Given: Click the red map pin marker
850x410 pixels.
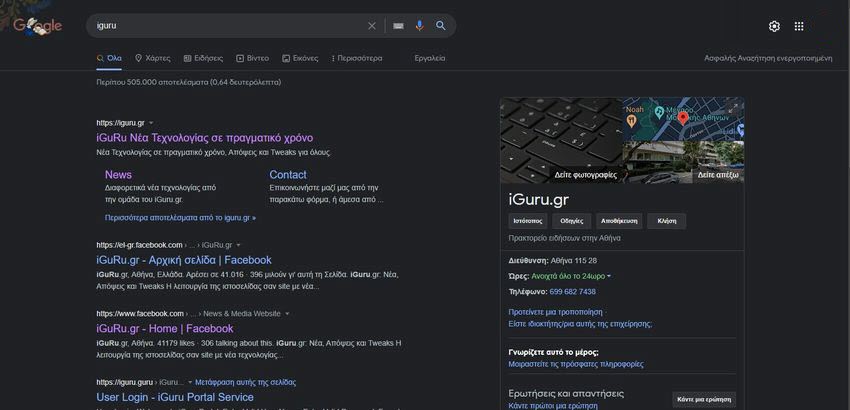Looking at the screenshot, I should point(683,118).
